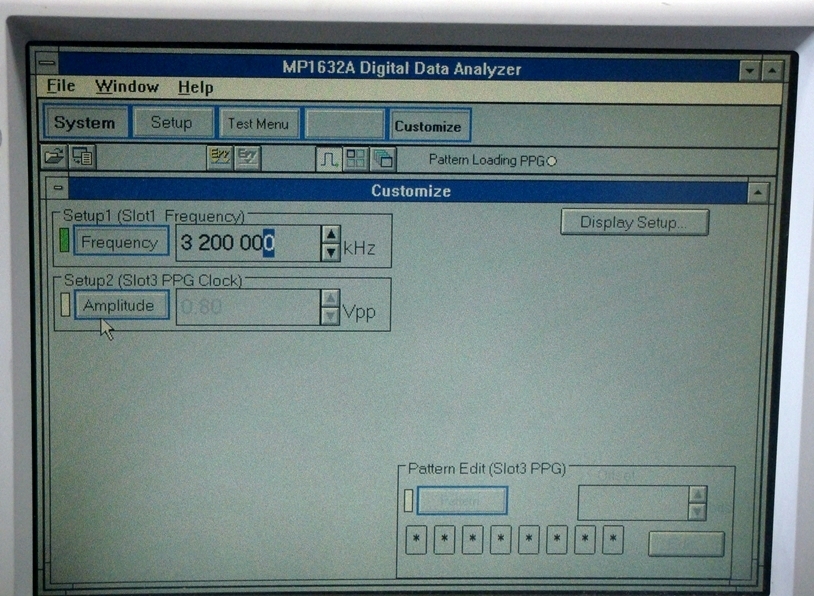
Task: Click the Amplitude 0.80 value field
Action: (x=248, y=307)
